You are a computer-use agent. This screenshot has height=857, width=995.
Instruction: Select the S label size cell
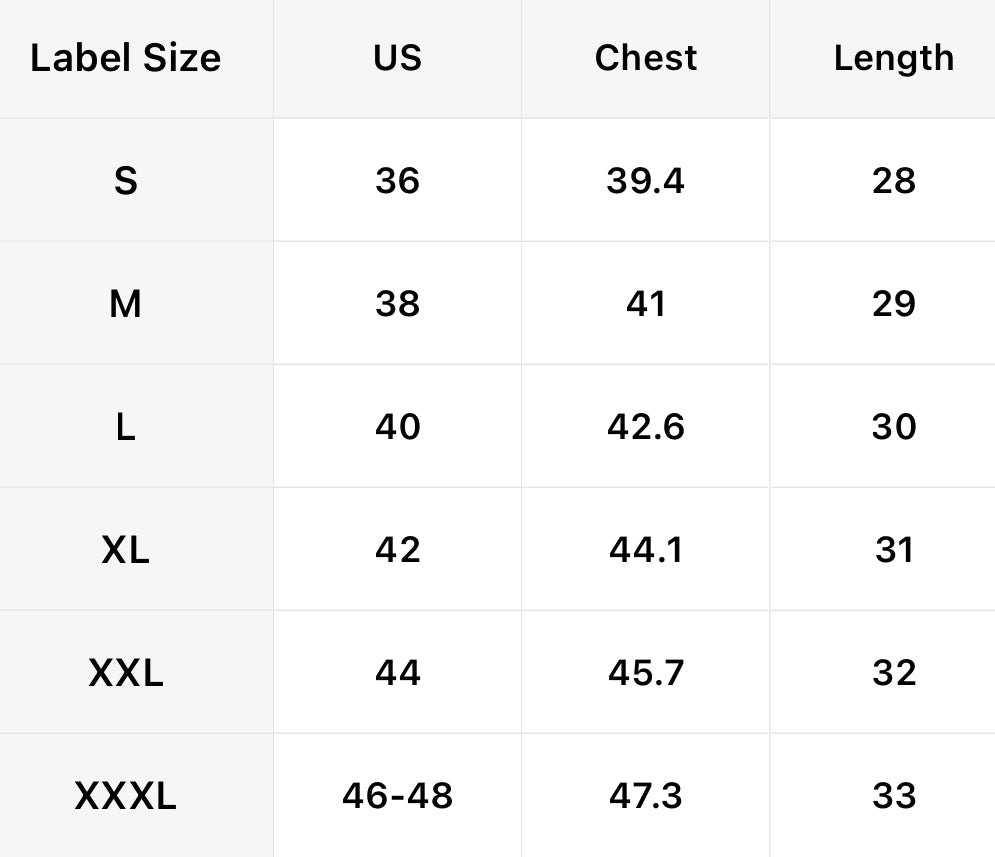click(x=125, y=181)
